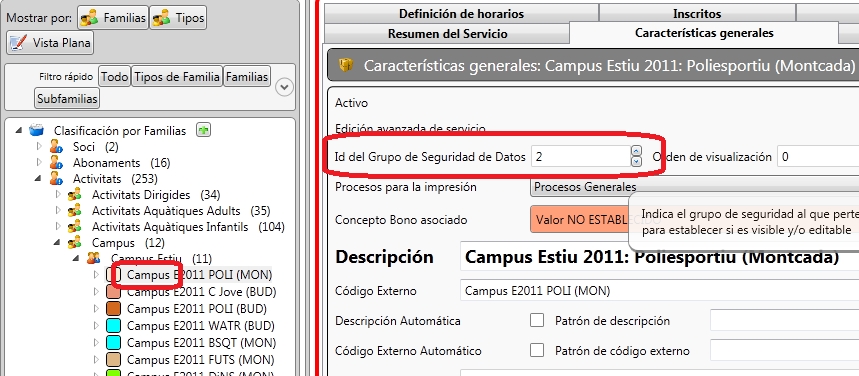Image resolution: width=859 pixels, height=376 pixels.
Task: Click the Activitats Dirigides group icon
Action: click(75, 195)
